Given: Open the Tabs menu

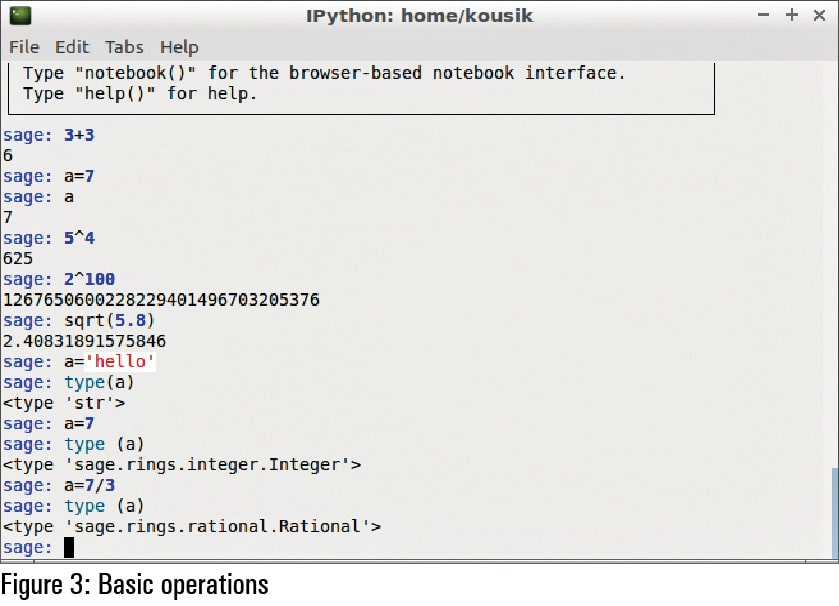Looking at the screenshot, I should (124, 47).
